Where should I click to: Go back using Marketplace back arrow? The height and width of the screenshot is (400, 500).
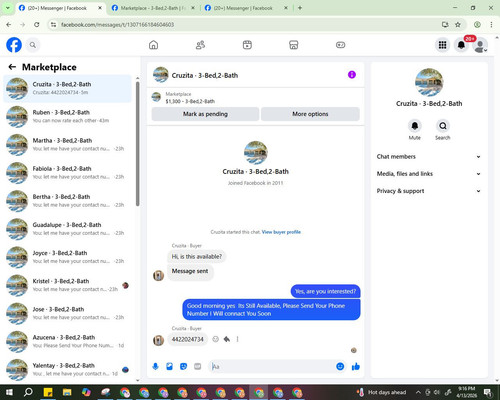tap(12, 67)
